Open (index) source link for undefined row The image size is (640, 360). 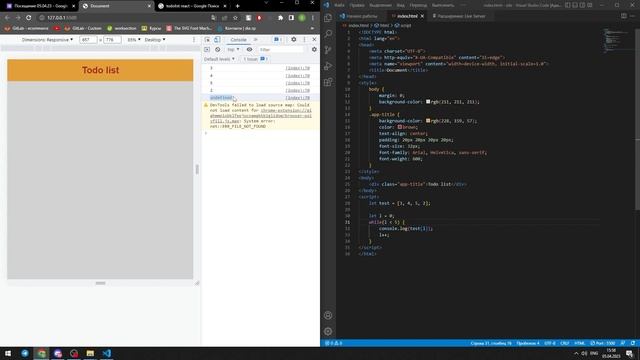(x=298, y=98)
